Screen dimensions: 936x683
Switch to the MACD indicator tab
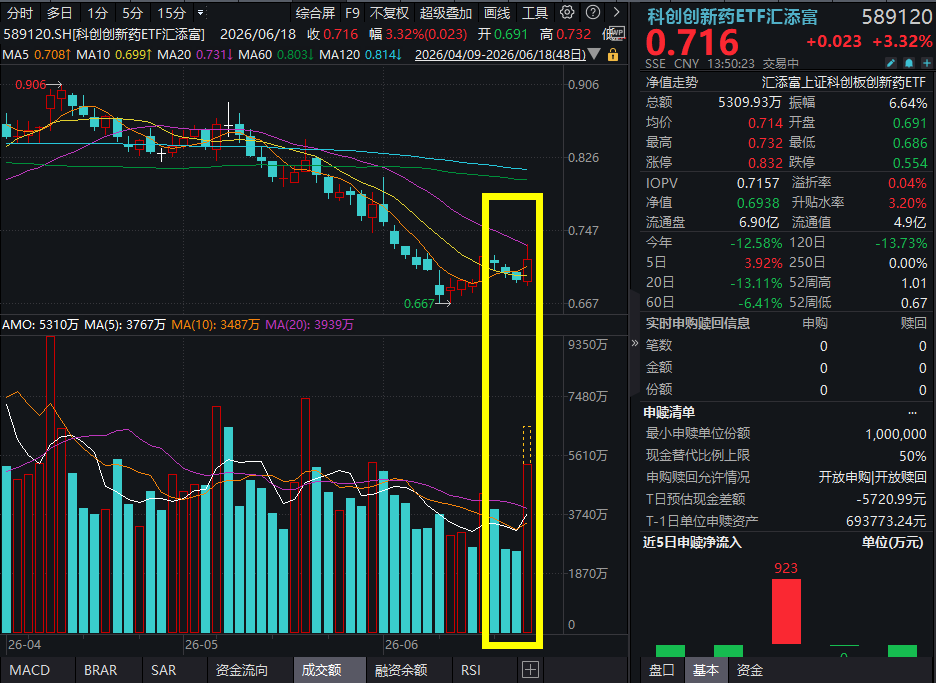coord(30,670)
